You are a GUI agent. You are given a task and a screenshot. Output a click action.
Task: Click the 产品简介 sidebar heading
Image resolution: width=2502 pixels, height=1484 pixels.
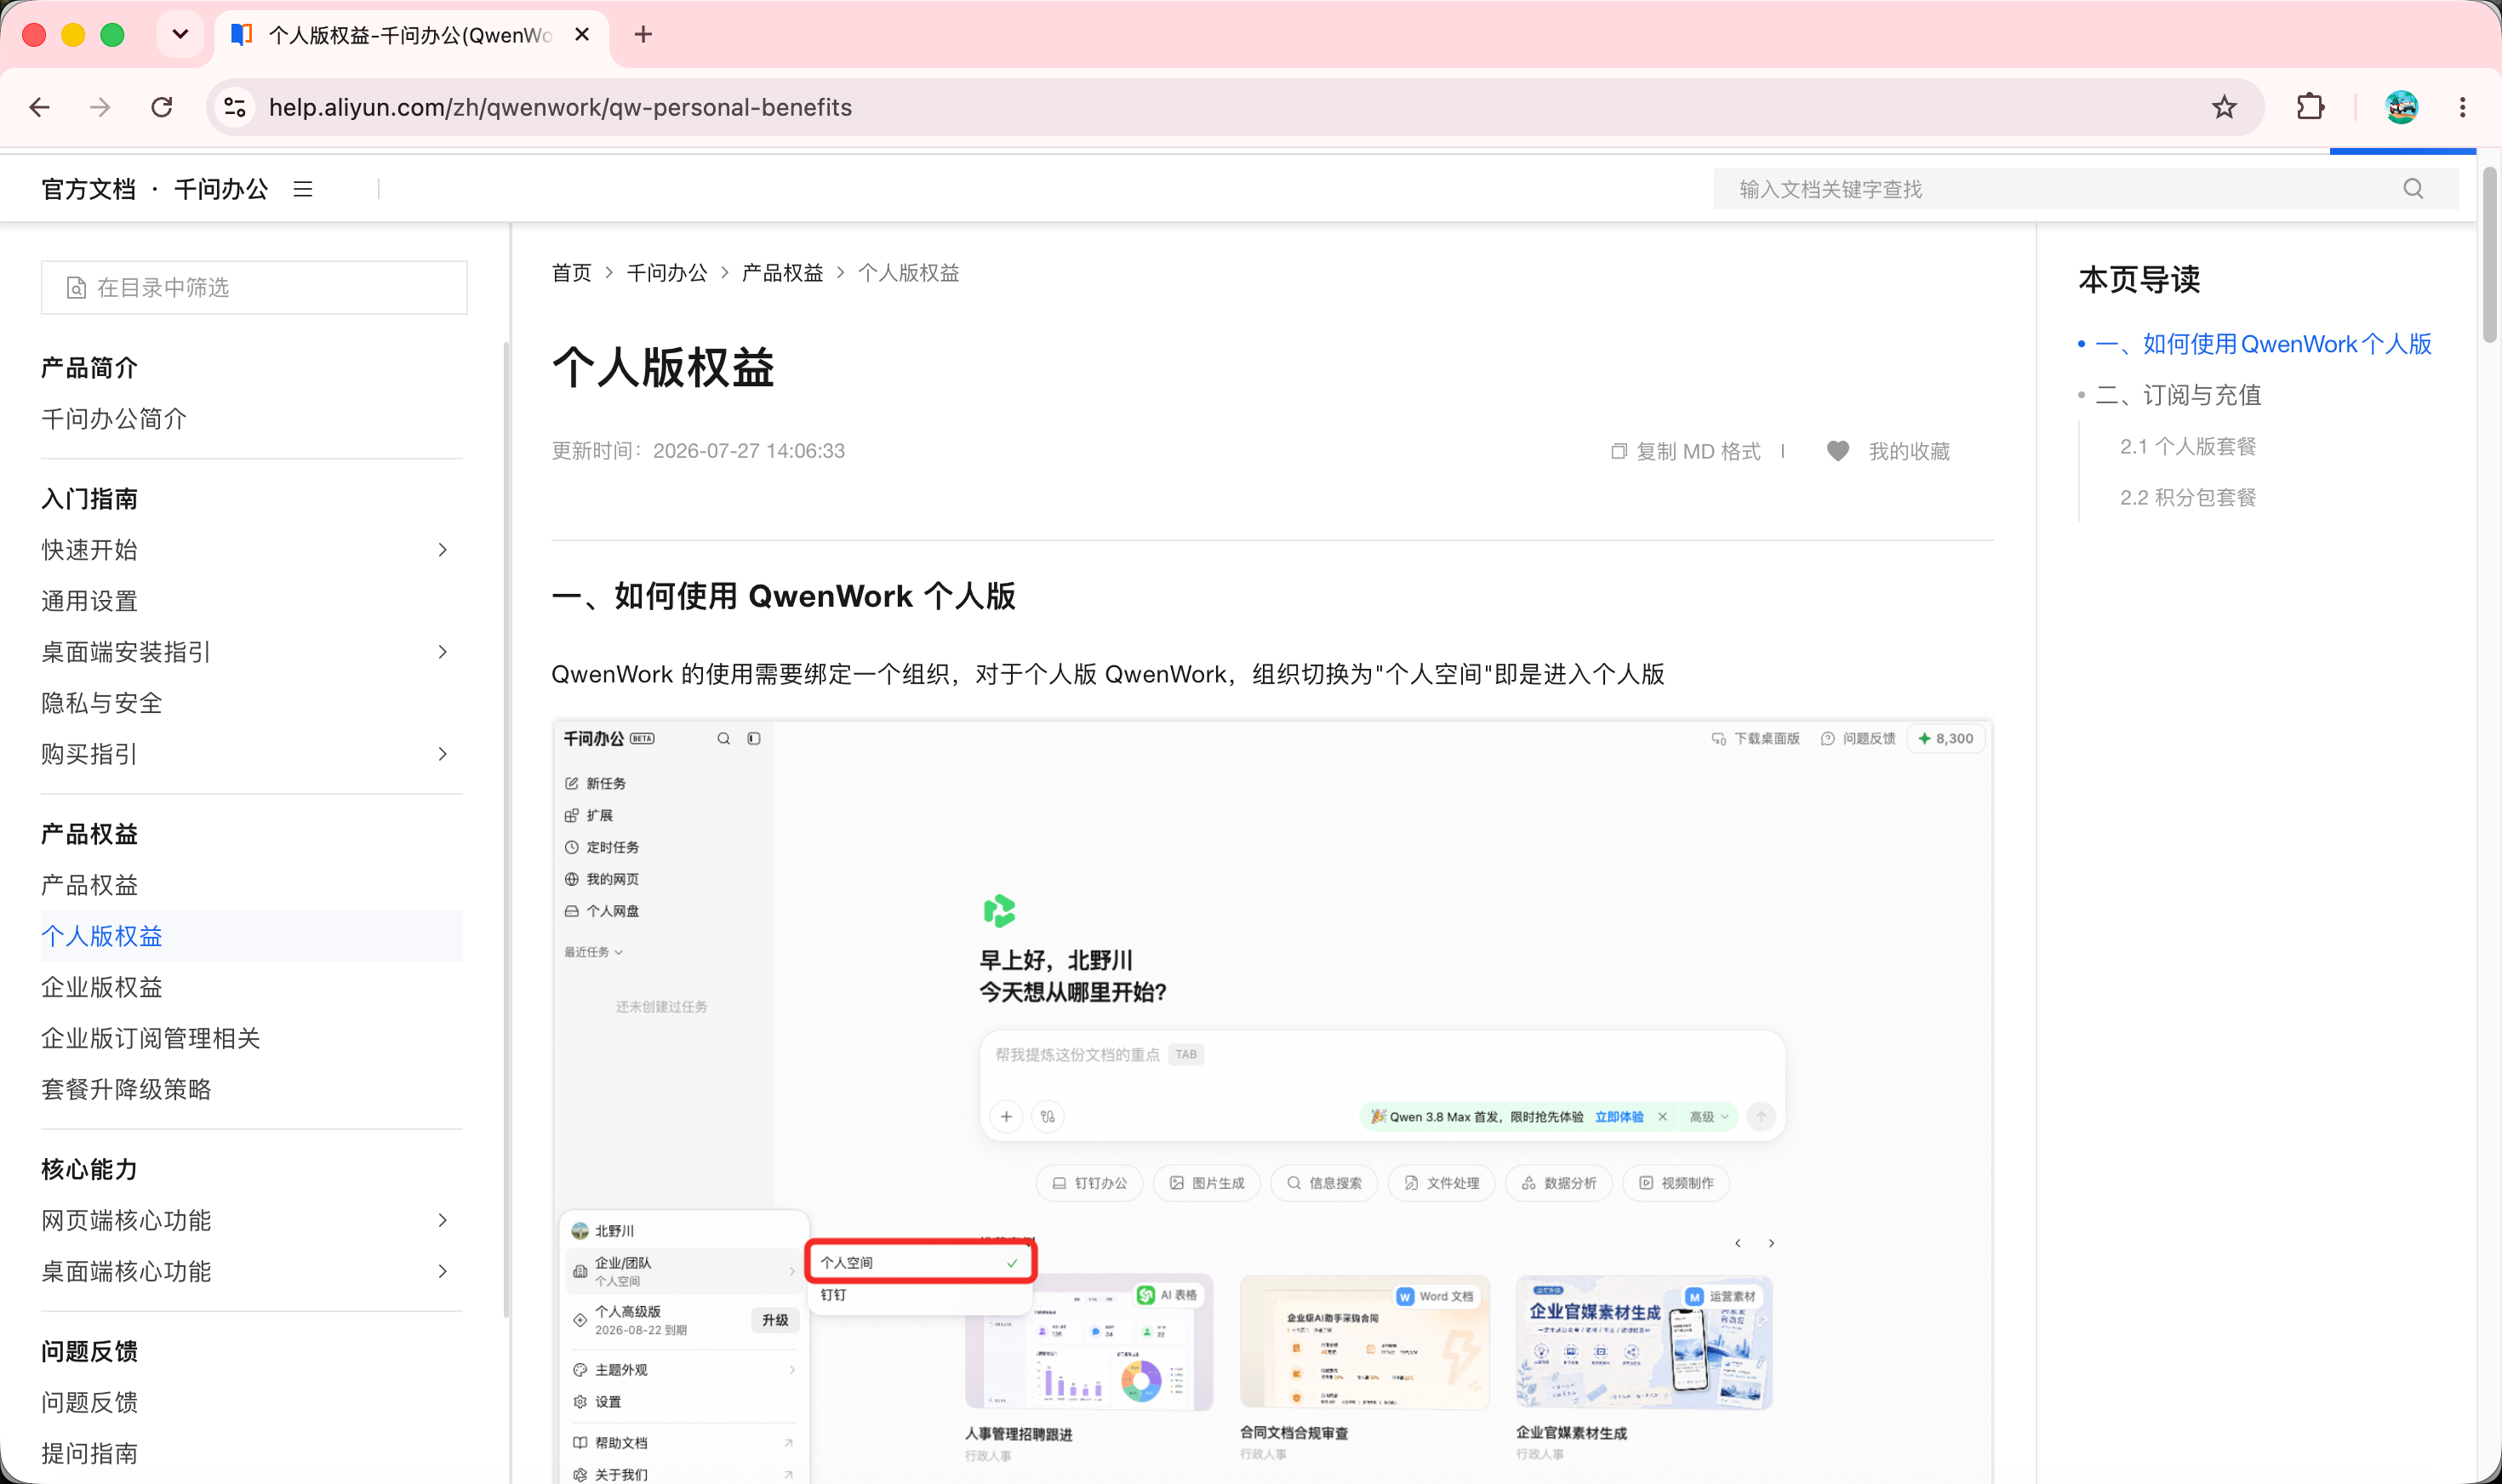pos(89,368)
